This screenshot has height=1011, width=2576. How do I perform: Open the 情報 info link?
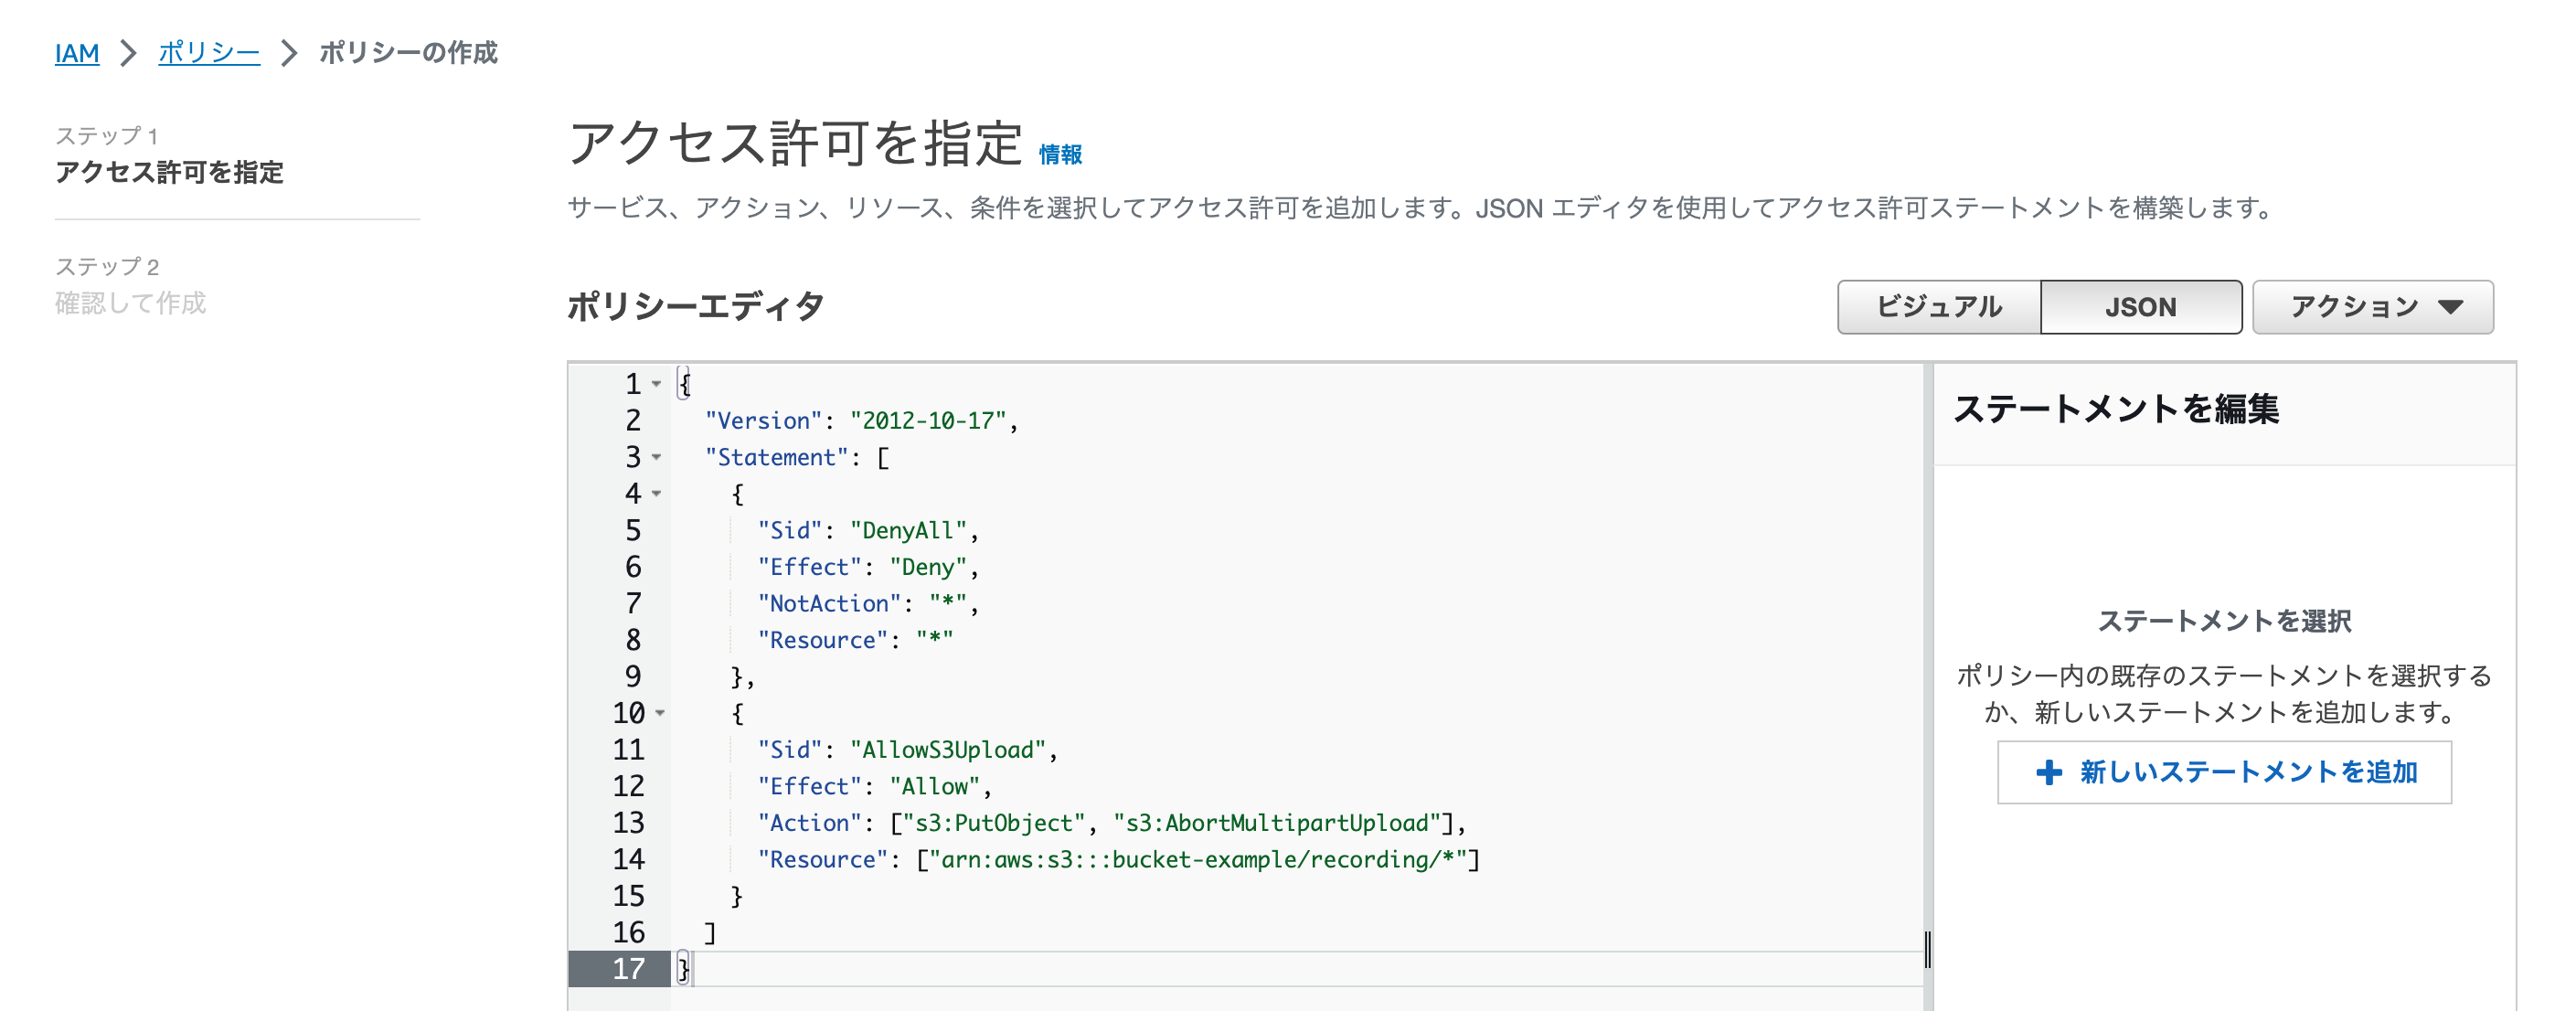point(1060,154)
